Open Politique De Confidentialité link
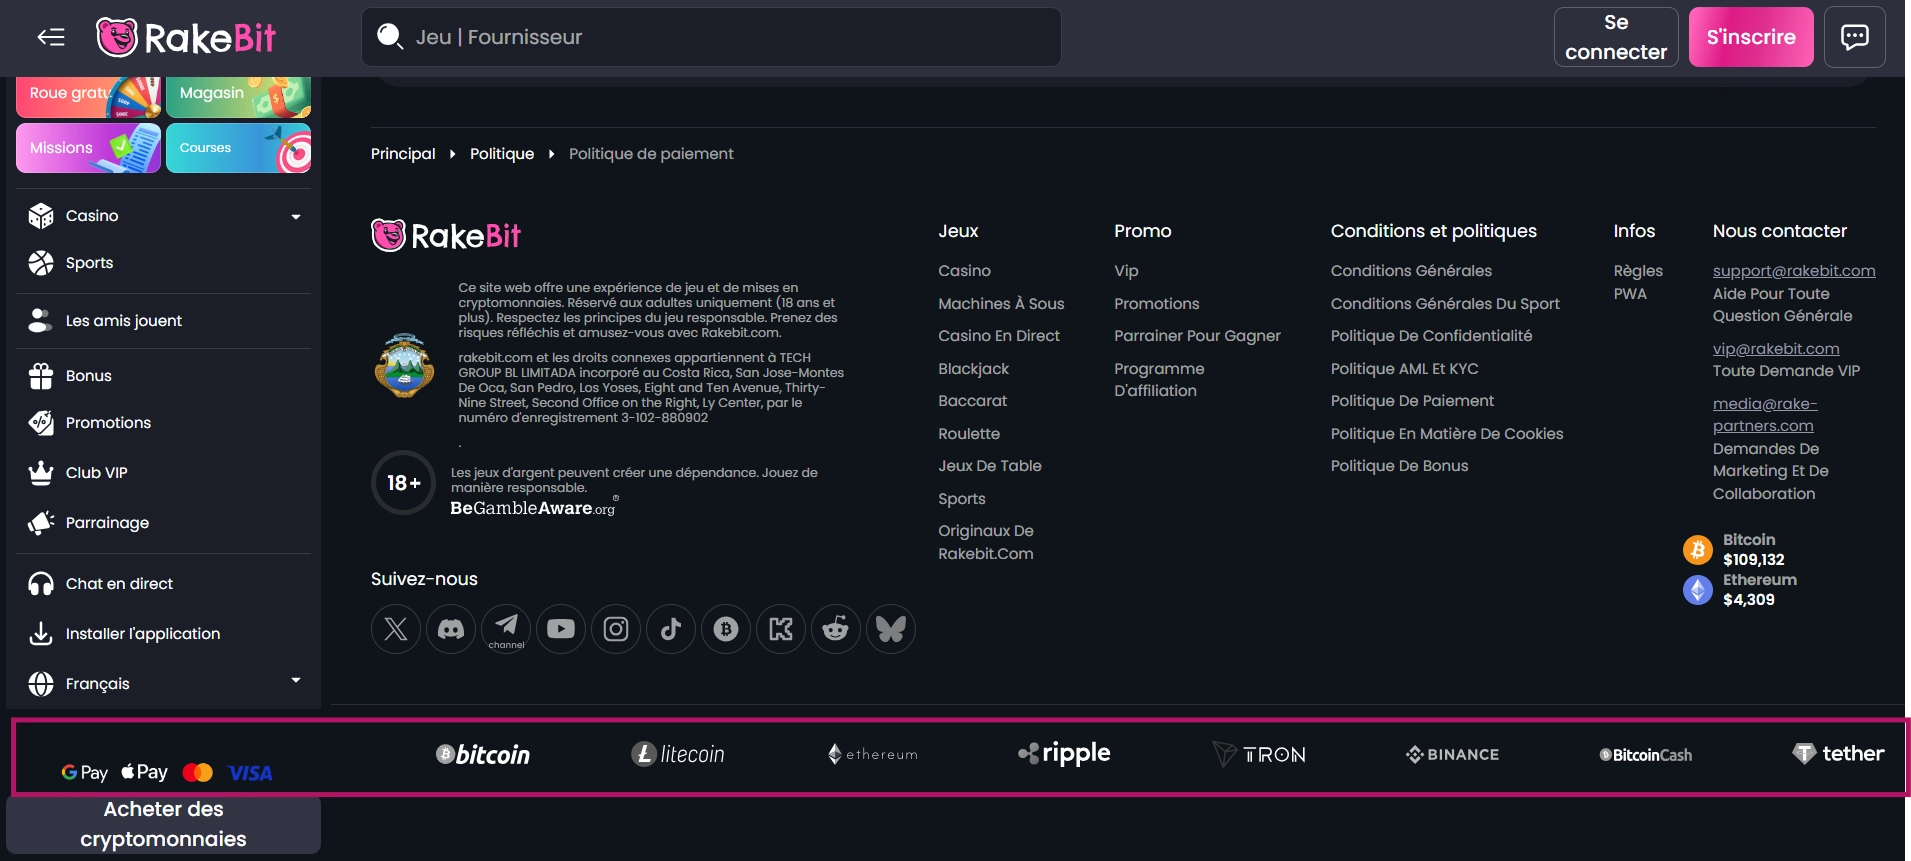Image resolution: width=1911 pixels, height=861 pixels. (x=1431, y=336)
